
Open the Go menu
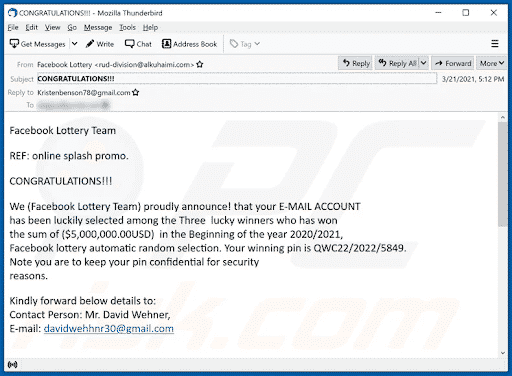click(x=72, y=27)
